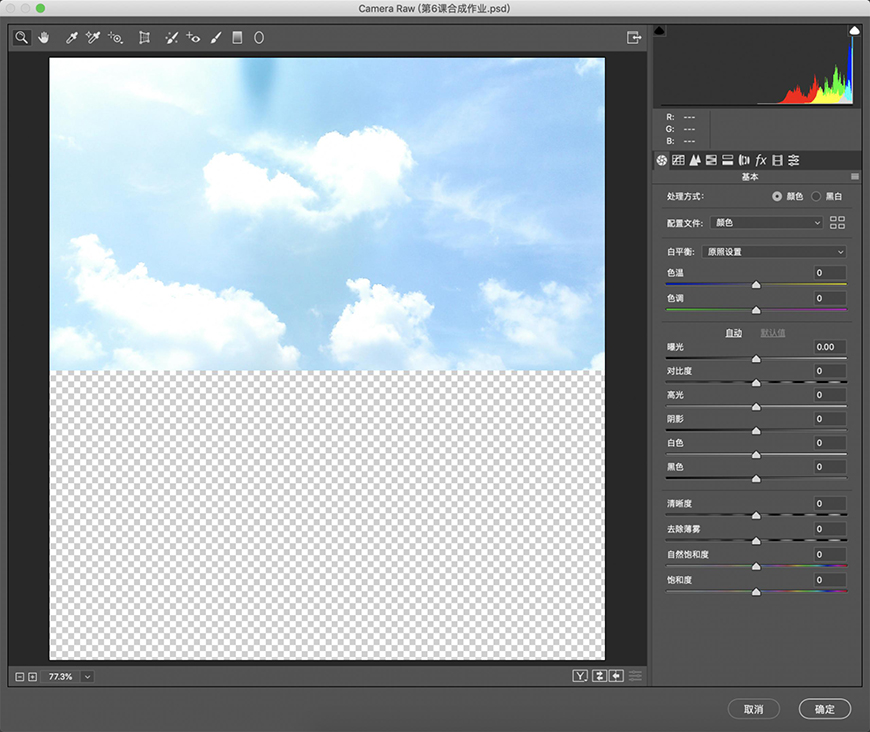The width and height of the screenshot is (870, 732).
Task: Select the Color Sampler tool
Action: (x=93, y=38)
